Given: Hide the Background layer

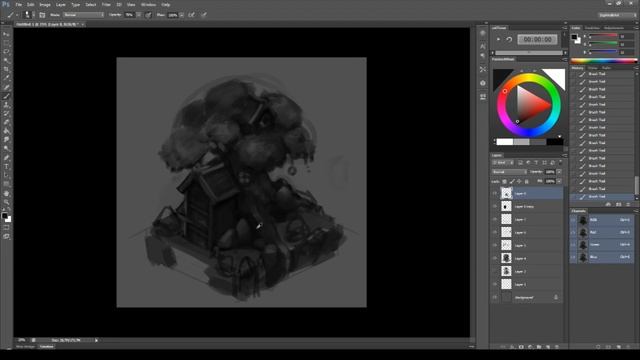Looking at the screenshot, I should pos(495,298).
